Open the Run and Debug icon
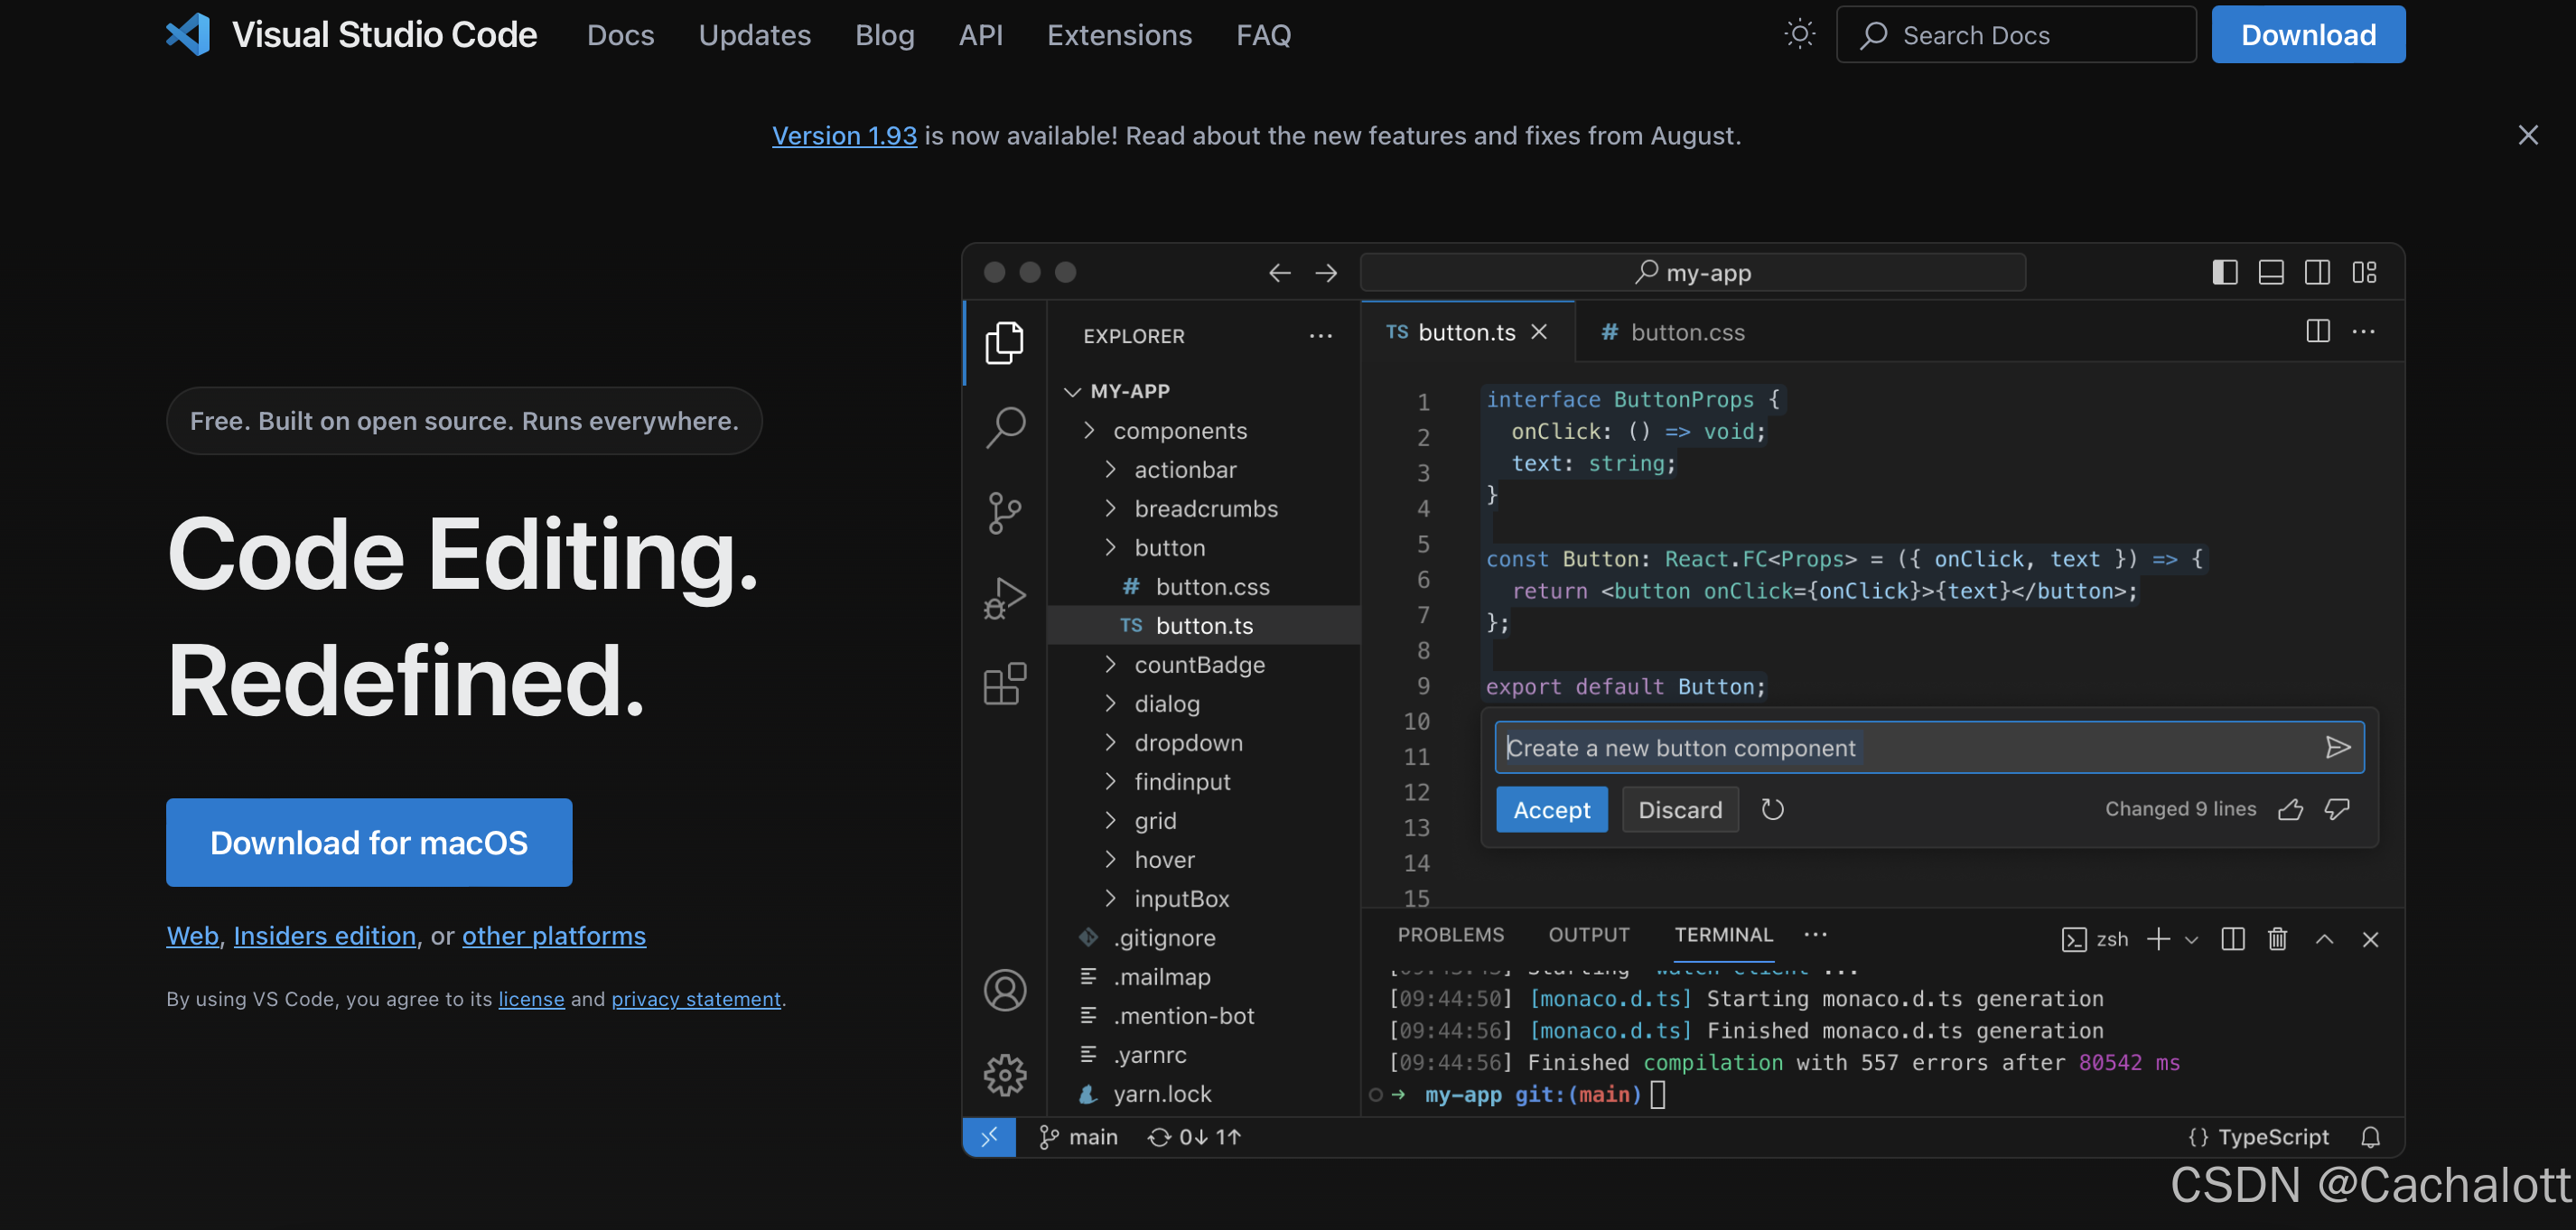 1004,598
